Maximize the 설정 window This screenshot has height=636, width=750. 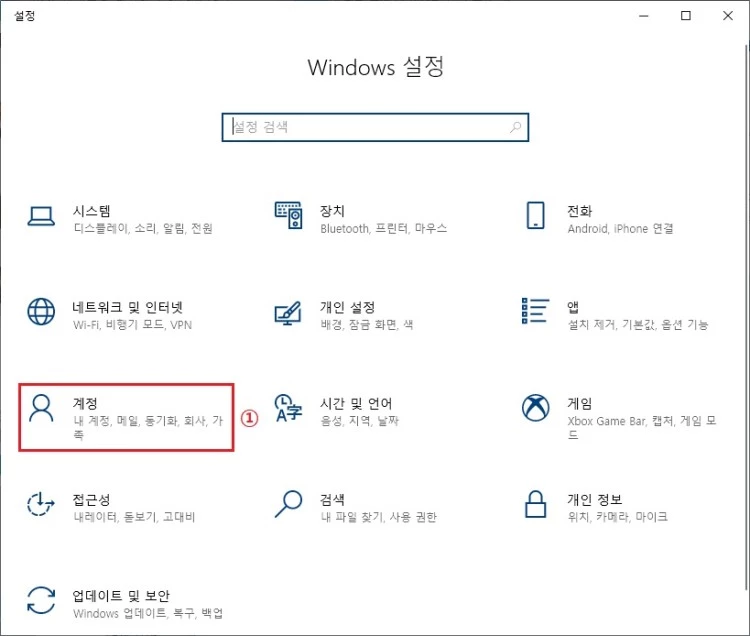pyautogui.click(x=685, y=16)
